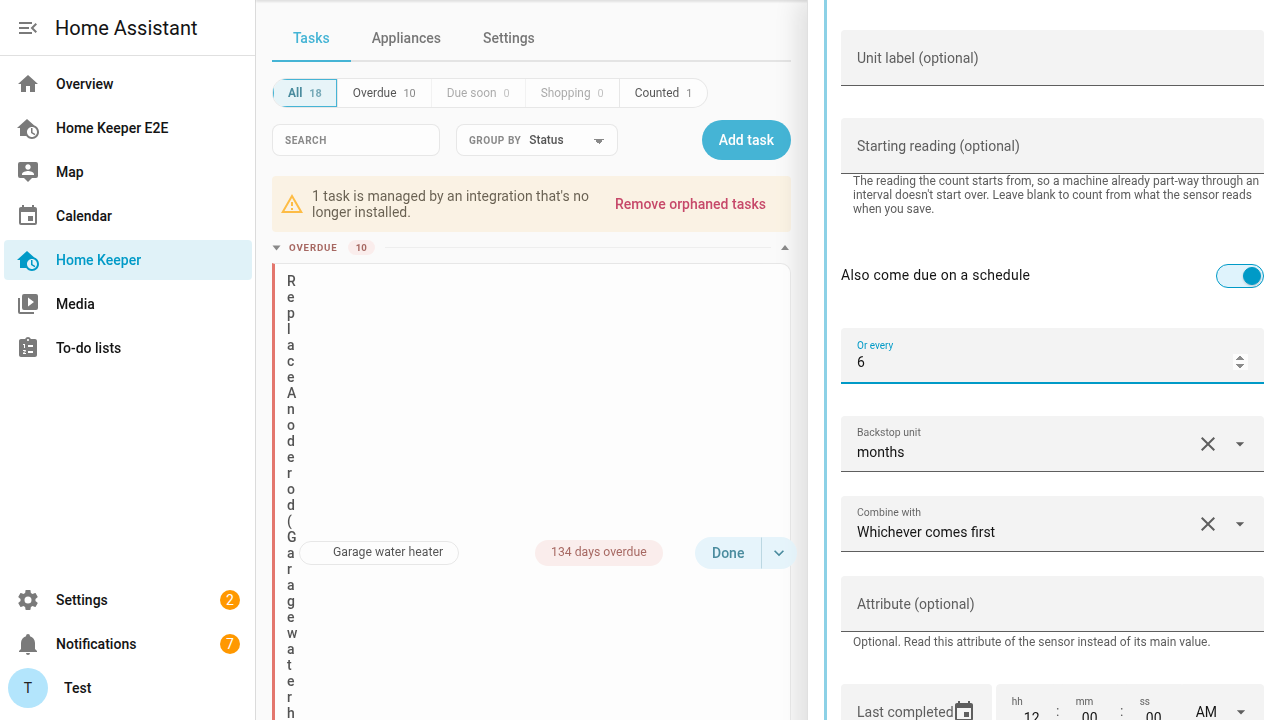Focus the Attribute optional field
This screenshot has height=720, width=1280.
(x=1052, y=604)
